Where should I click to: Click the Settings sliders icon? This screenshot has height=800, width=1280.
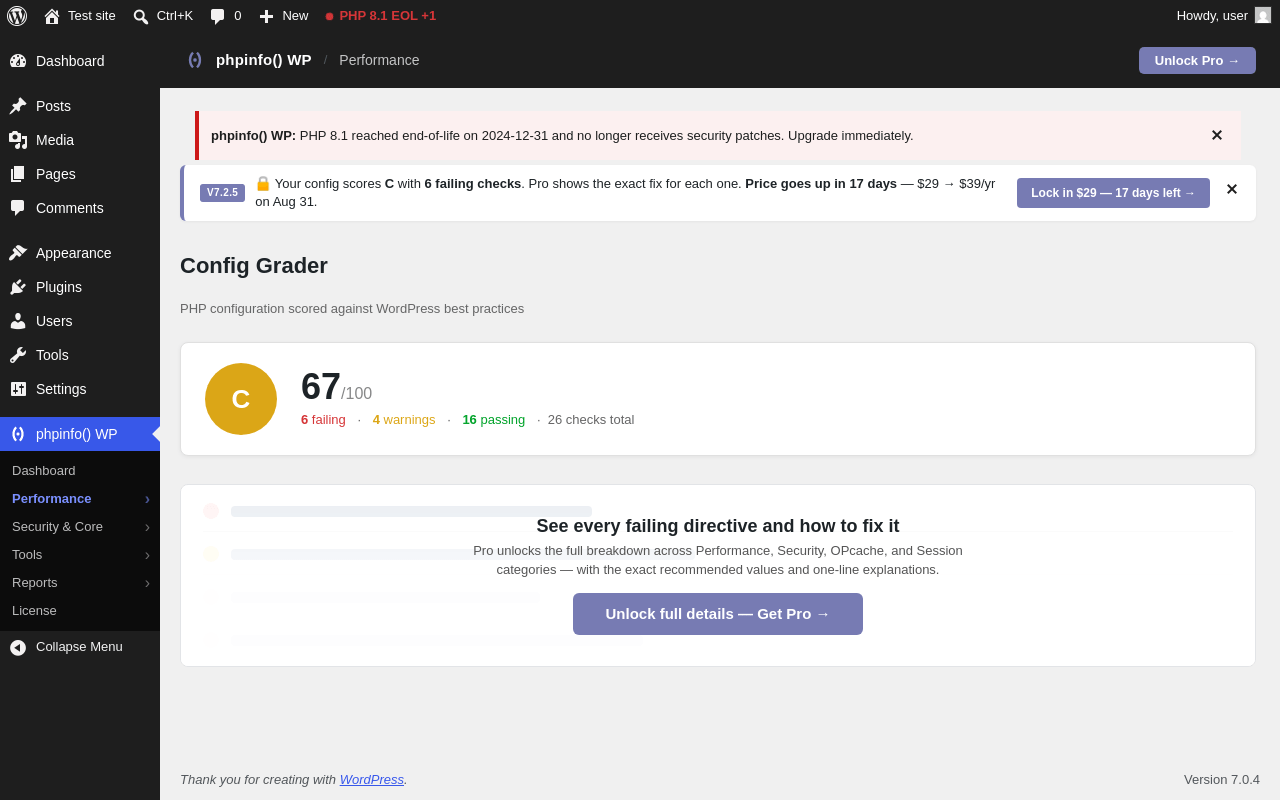pos(18,389)
